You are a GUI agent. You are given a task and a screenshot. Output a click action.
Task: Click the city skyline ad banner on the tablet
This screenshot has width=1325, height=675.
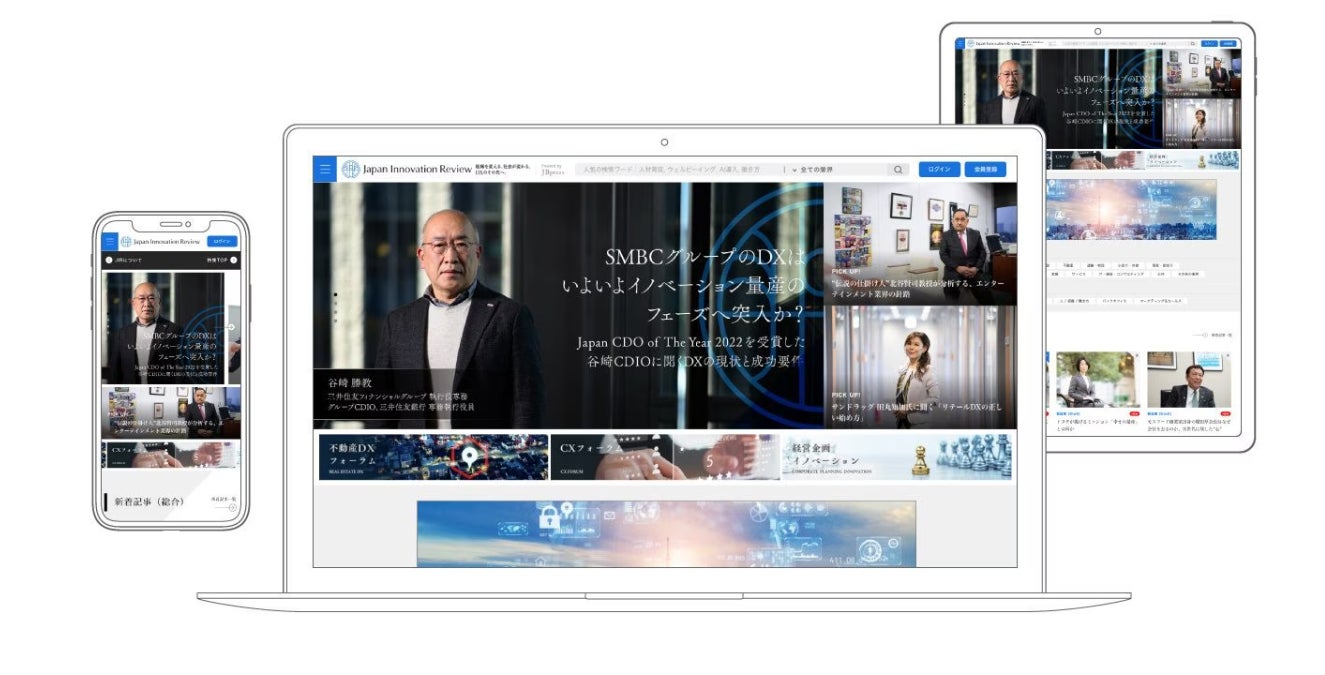(1131, 209)
